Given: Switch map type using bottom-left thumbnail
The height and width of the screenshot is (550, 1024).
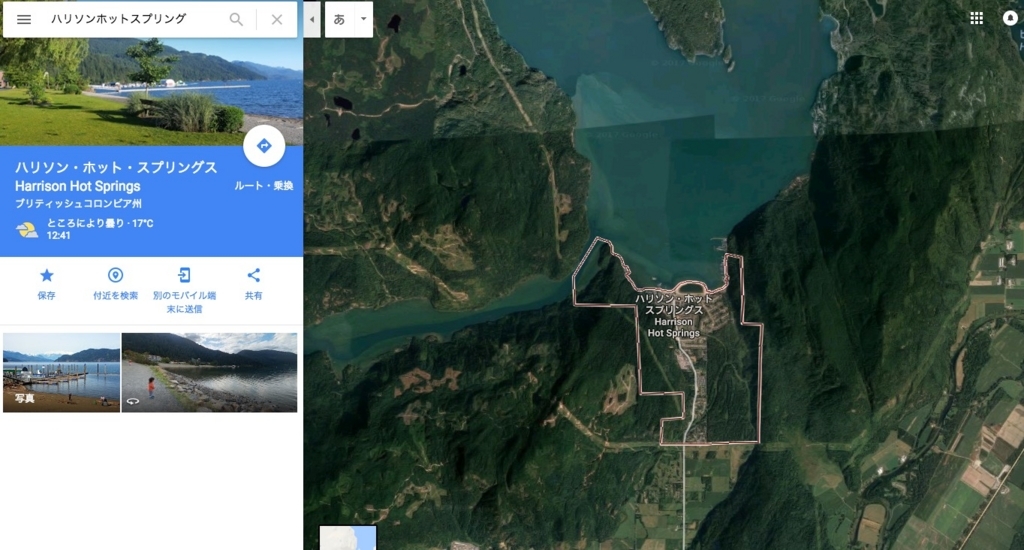Looking at the screenshot, I should coord(348,538).
